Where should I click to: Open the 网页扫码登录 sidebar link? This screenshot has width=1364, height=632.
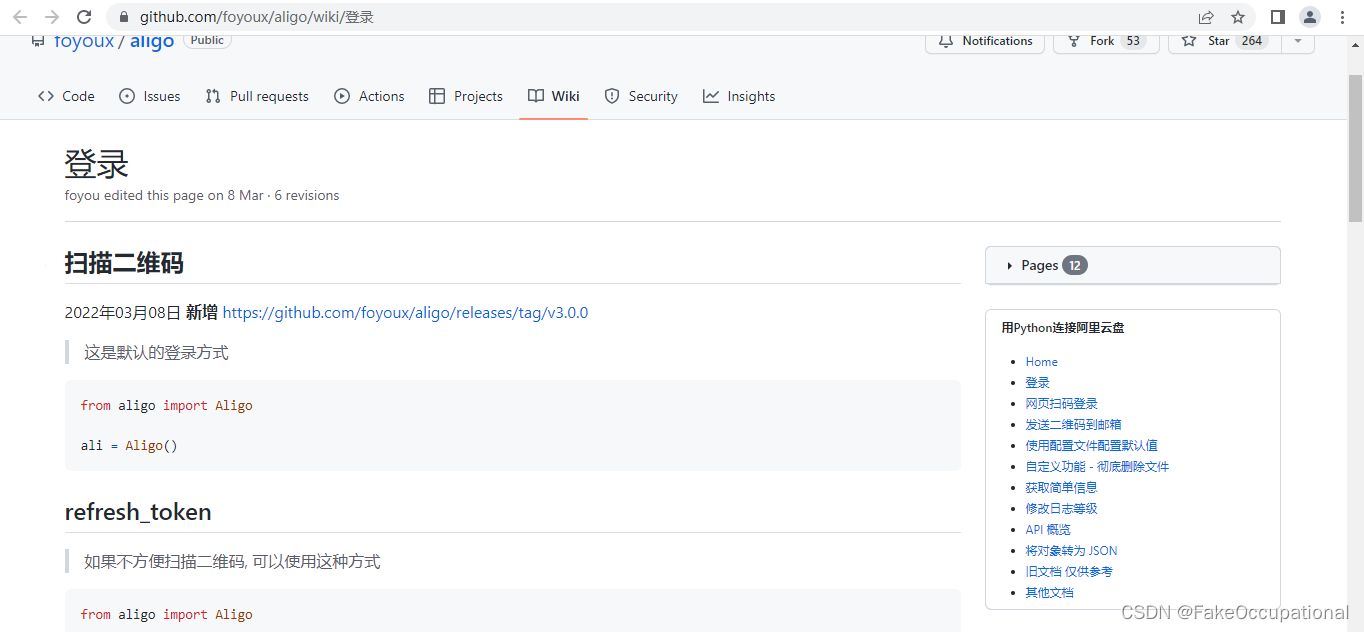[1061, 404]
